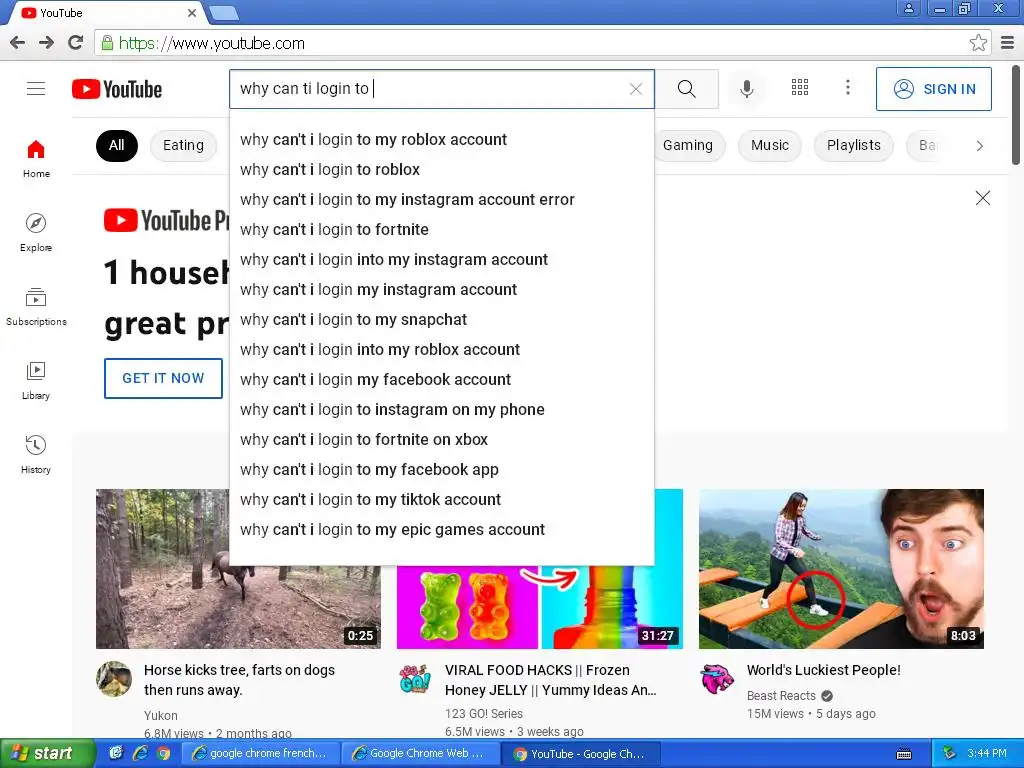Open Explore in the sidebar
The height and width of the screenshot is (768, 1024).
tap(36, 232)
